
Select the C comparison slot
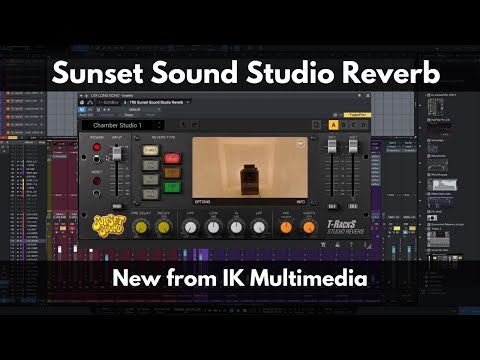point(353,125)
